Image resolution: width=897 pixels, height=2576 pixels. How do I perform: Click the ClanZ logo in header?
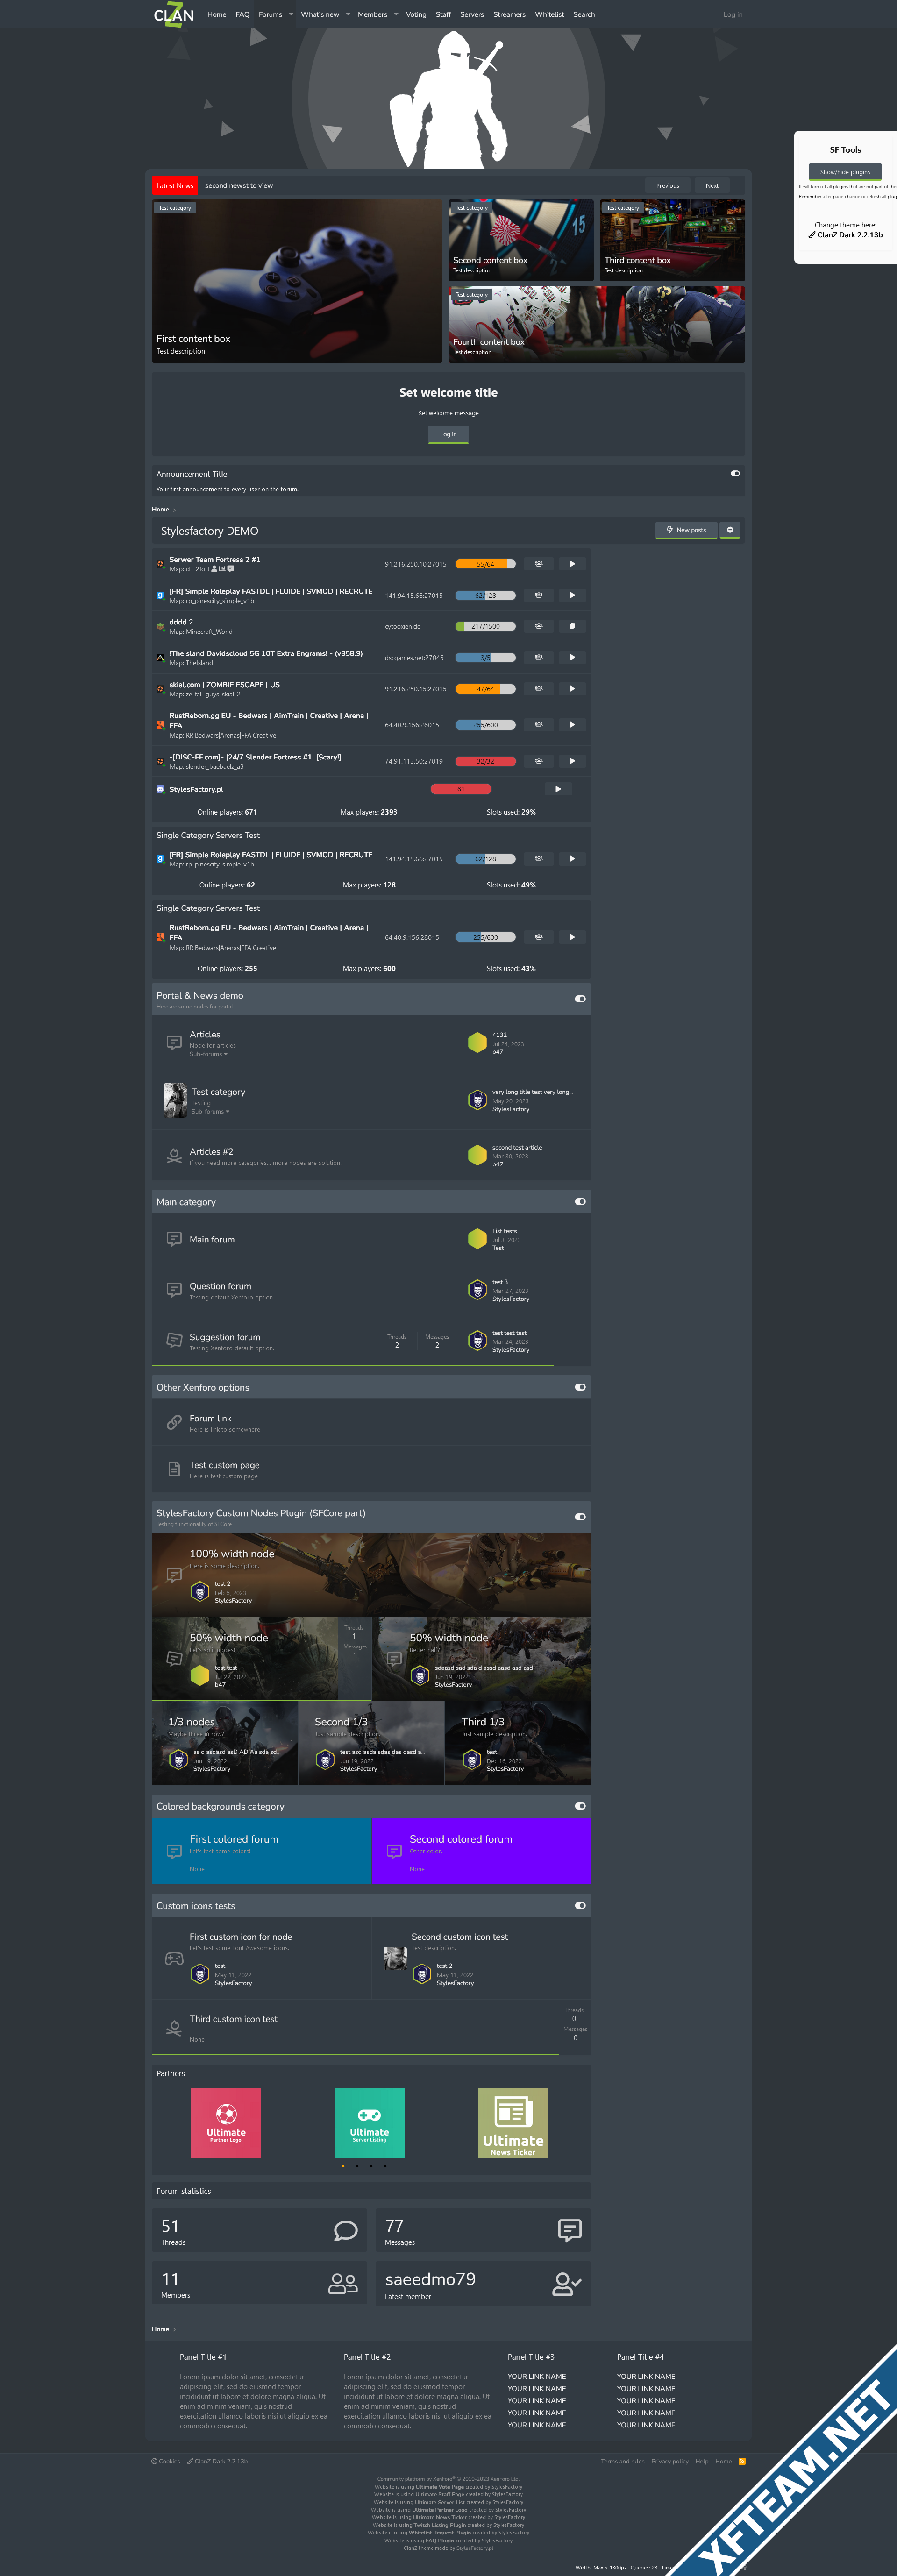pos(174,15)
